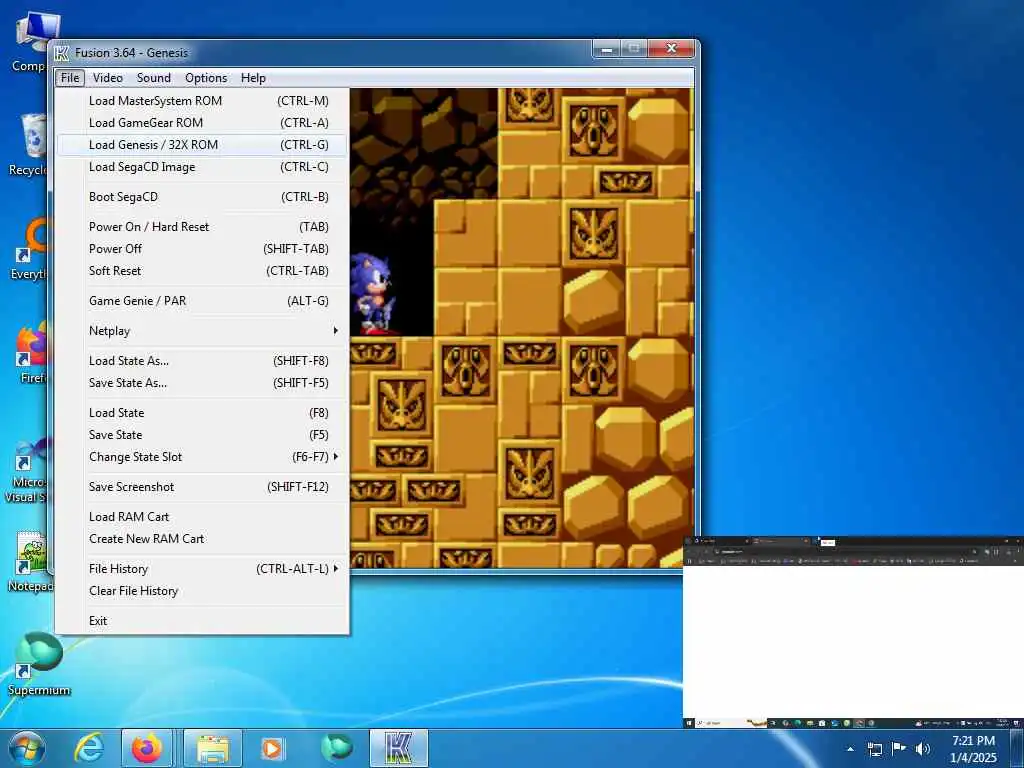Open the Video menu
The image size is (1024, 768).
[x=108, y=78]
